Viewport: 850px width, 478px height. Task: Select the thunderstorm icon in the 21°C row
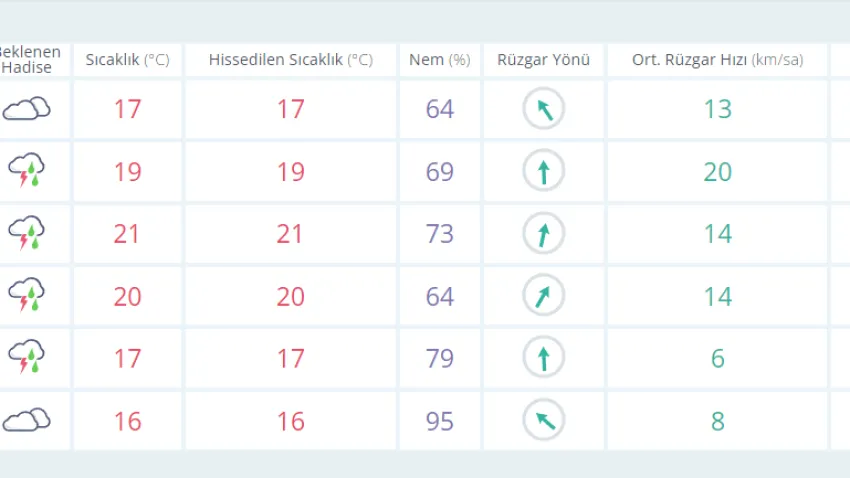[x=27, y=234]
